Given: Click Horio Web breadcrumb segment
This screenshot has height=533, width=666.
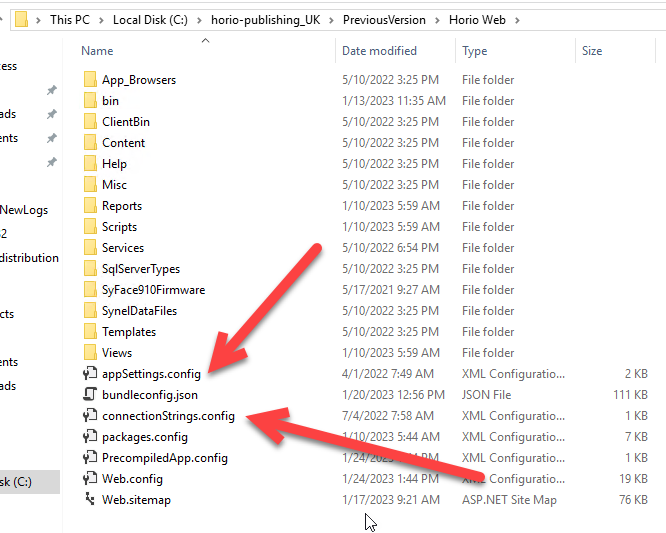Looking at the screenshot, I should tap(477, 20).
